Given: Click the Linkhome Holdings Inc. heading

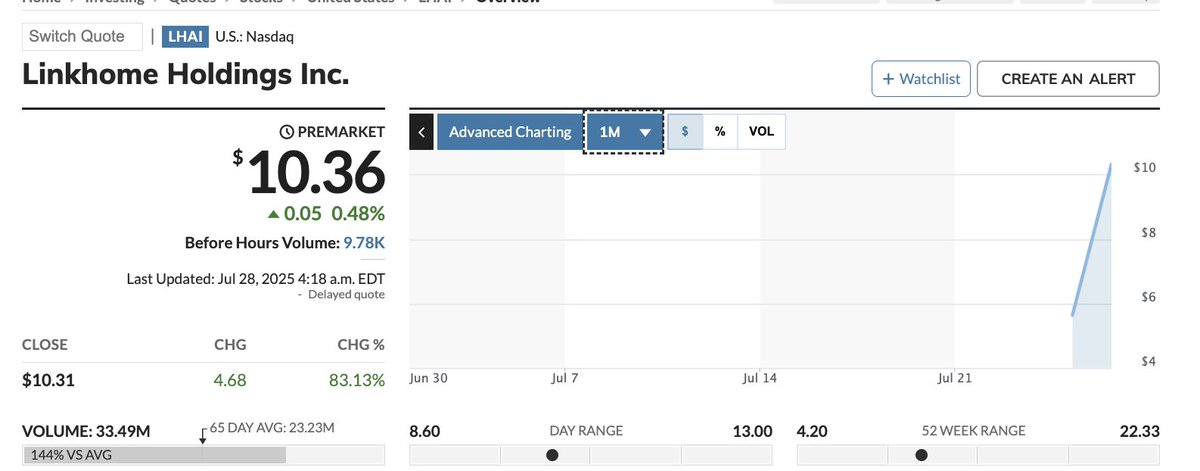Looking at the screenshot, I should point(186,75).
